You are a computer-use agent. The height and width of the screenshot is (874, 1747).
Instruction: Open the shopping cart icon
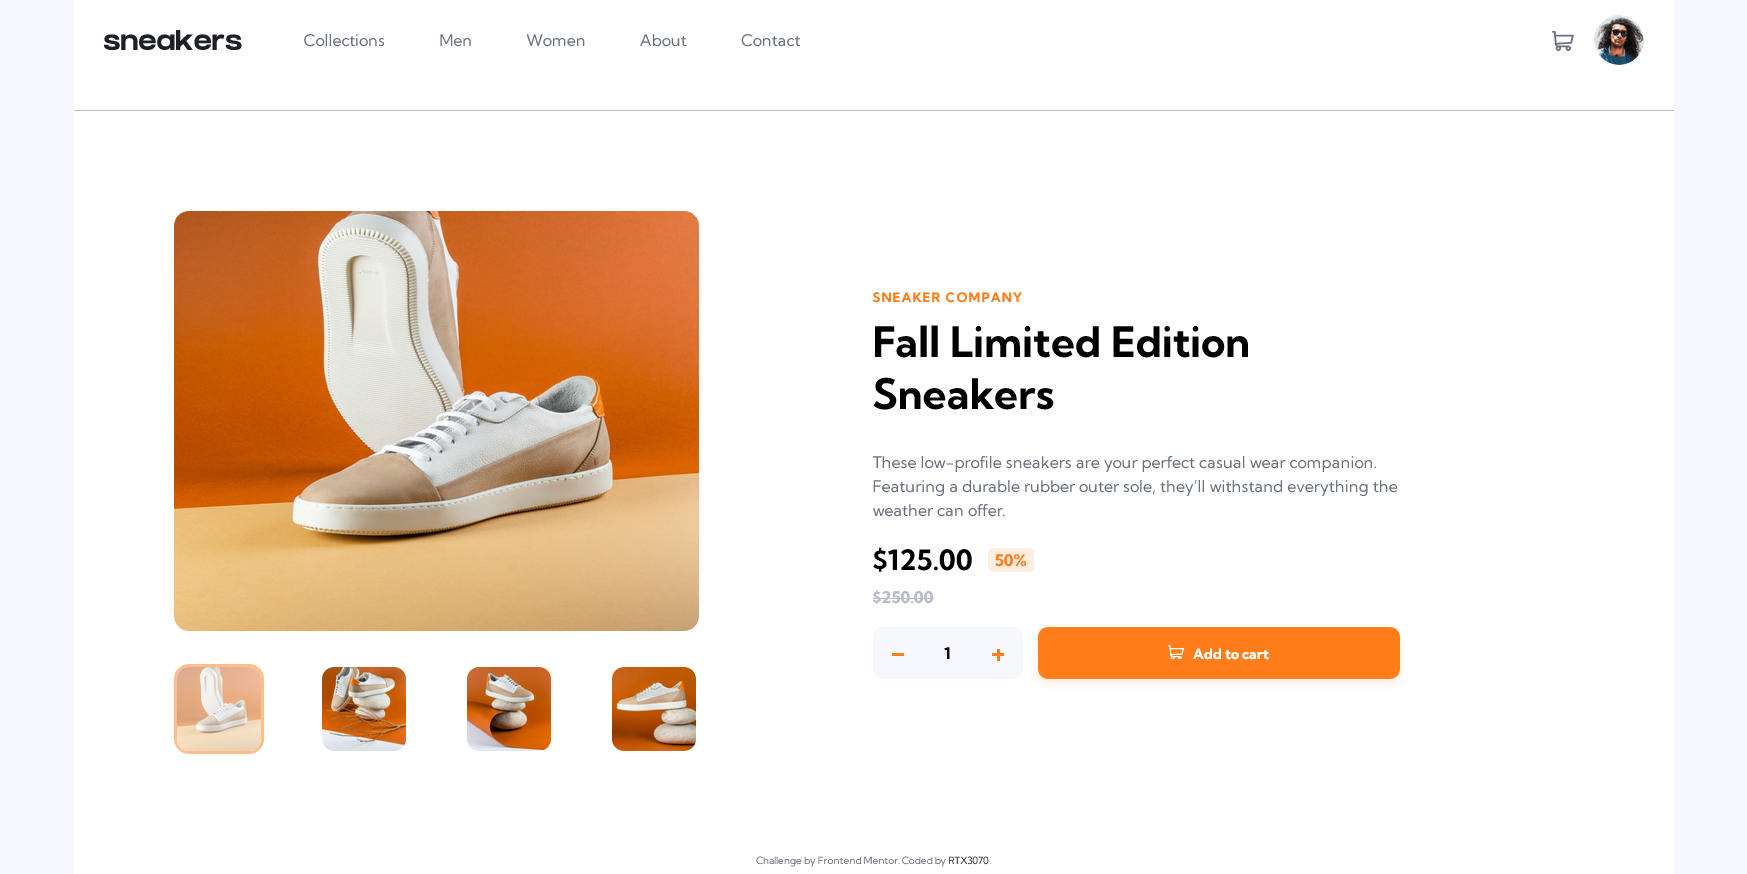1562,41
